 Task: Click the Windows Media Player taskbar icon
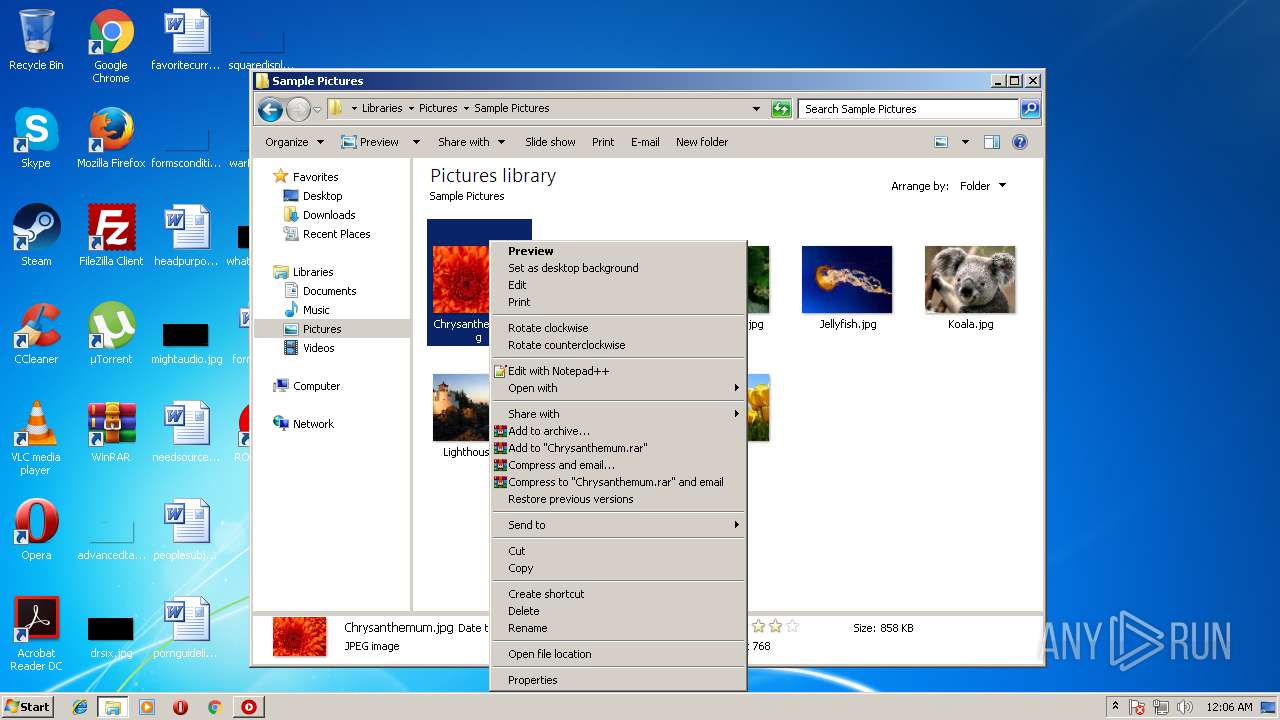coord(147,707)
